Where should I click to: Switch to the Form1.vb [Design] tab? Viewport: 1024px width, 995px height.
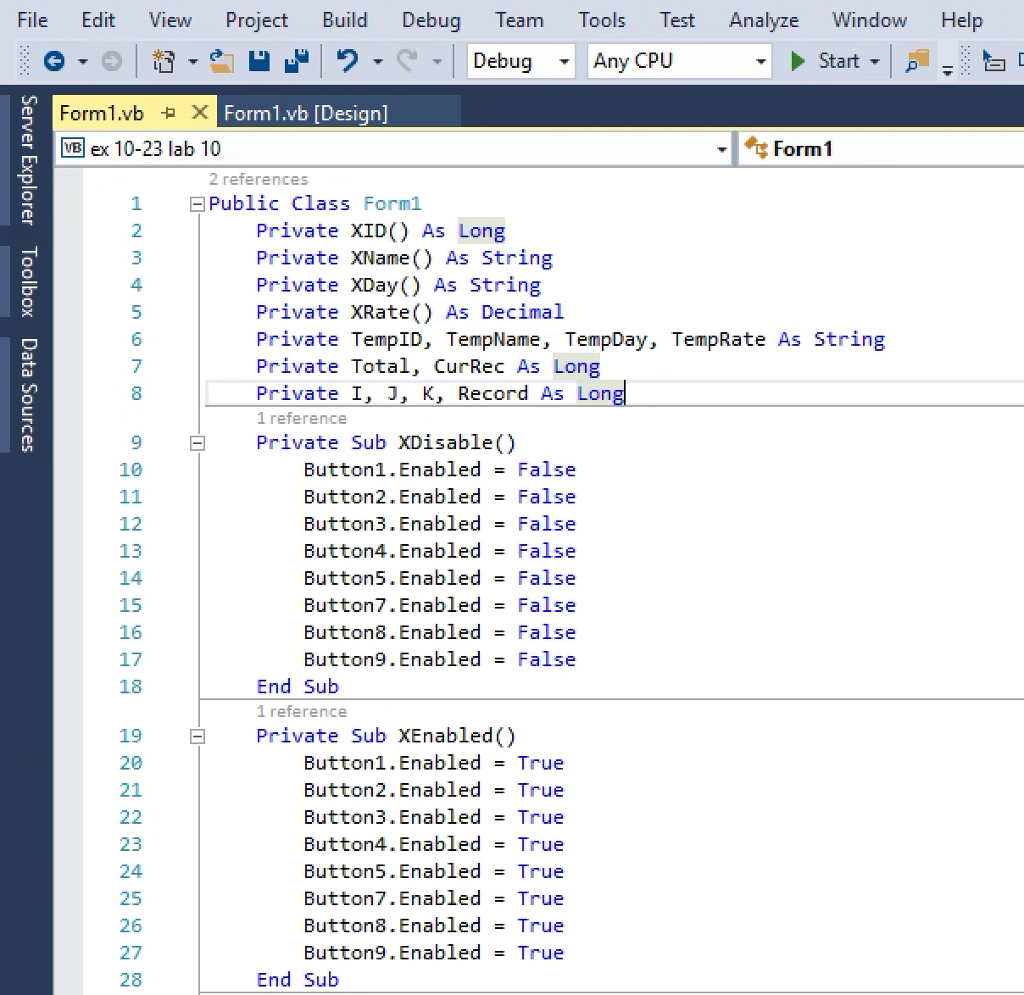tap(305, 112)
